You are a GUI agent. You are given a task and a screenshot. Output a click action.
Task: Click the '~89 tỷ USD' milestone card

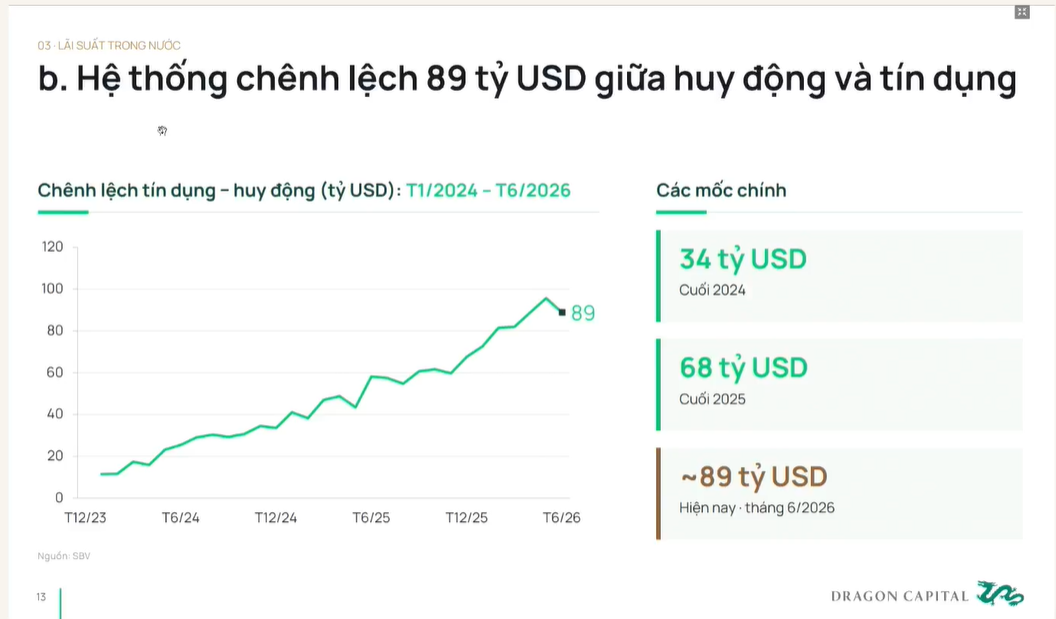pyautogui.click(x=839, y=494)
